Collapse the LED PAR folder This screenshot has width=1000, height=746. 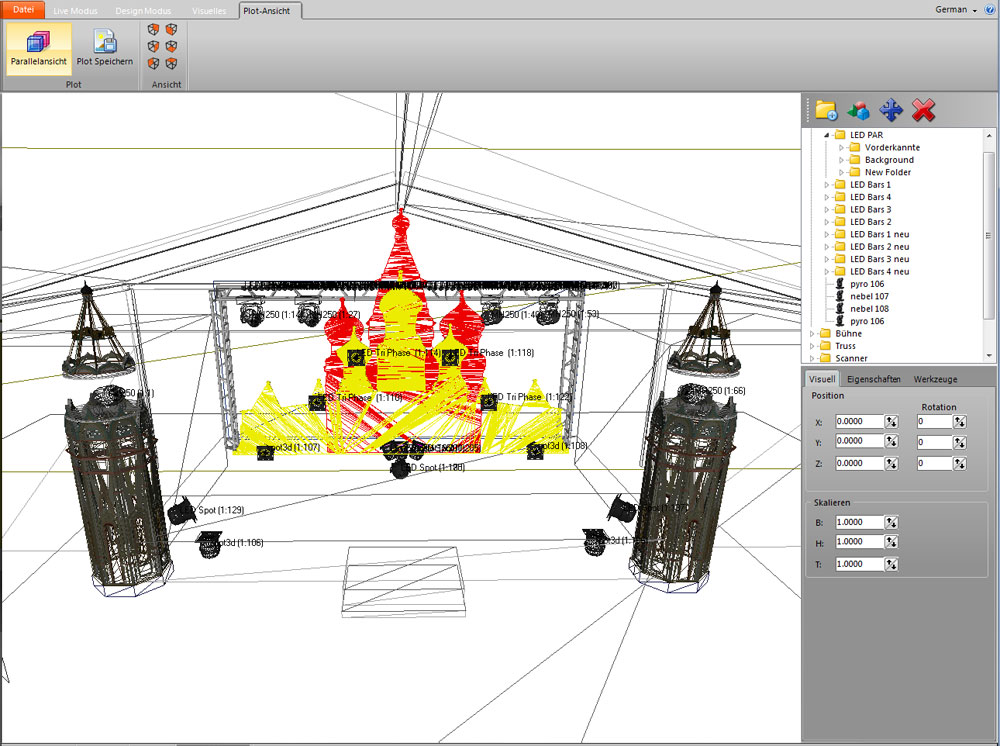click(x=827, y=135)
